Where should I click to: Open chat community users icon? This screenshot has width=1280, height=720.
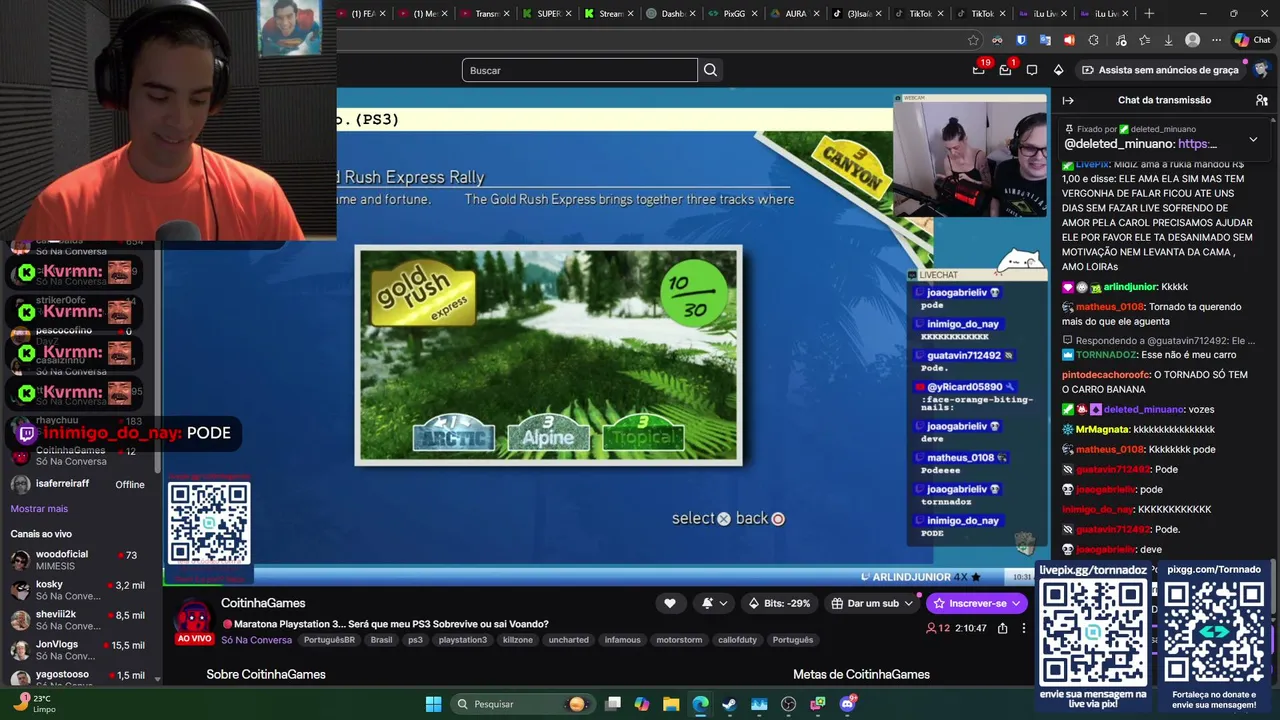[1262, 100]
